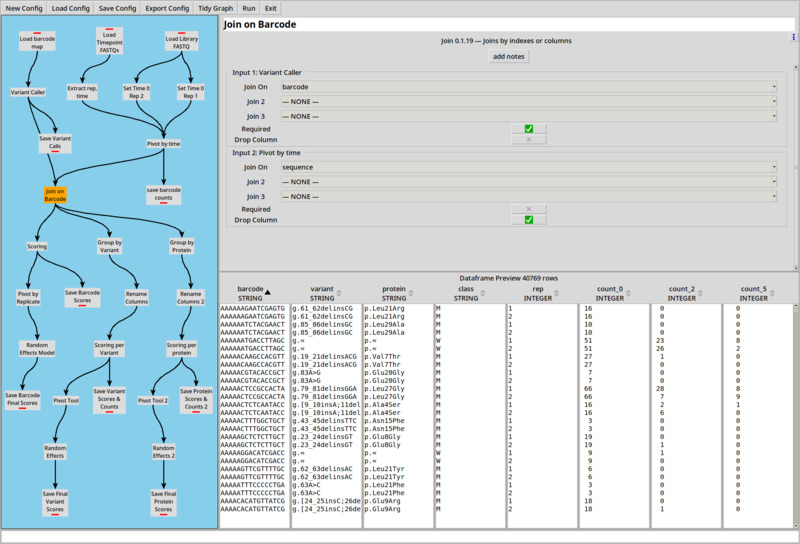Screen dimensions: 800x544
Task: Open Input 1 Join On barcode dropdown
Action: click(529, 87)
